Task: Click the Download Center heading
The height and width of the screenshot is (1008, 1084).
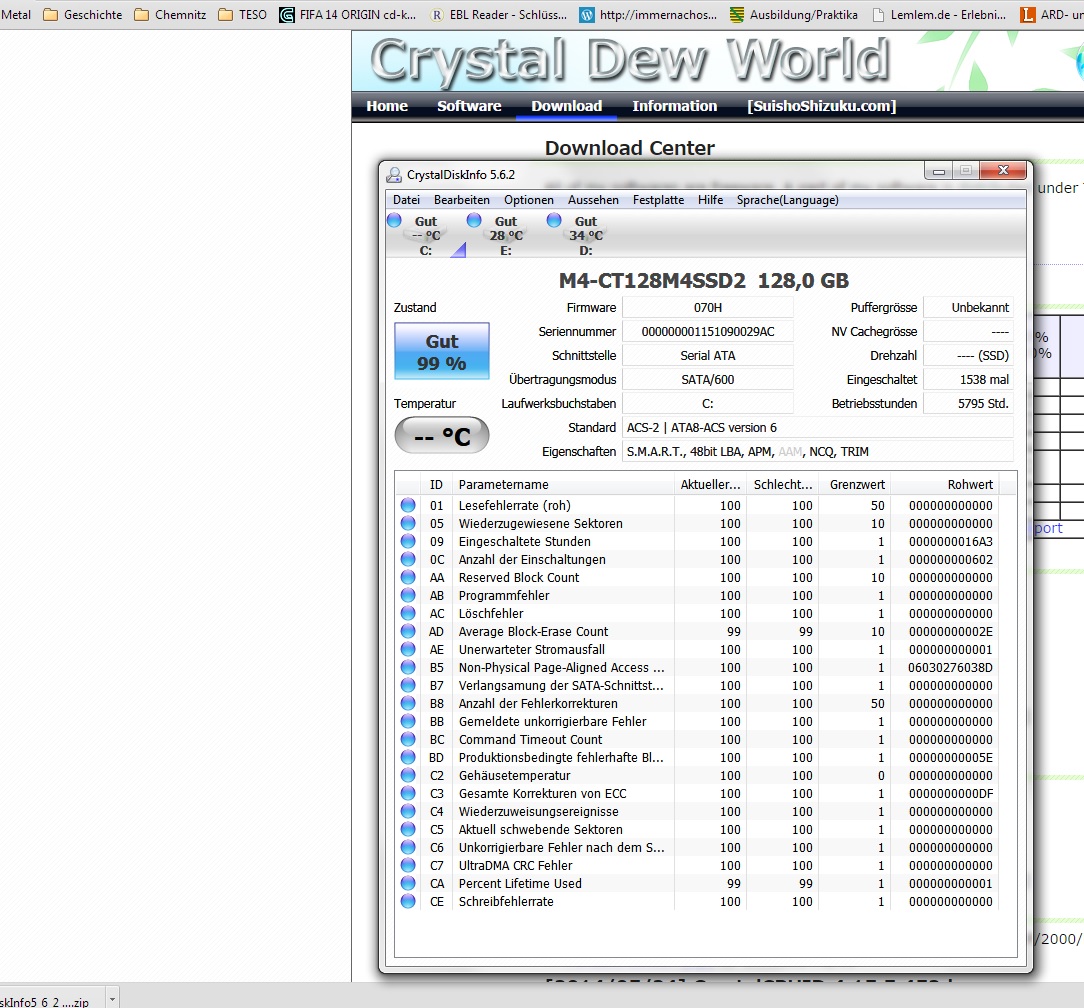Action: 629,148
